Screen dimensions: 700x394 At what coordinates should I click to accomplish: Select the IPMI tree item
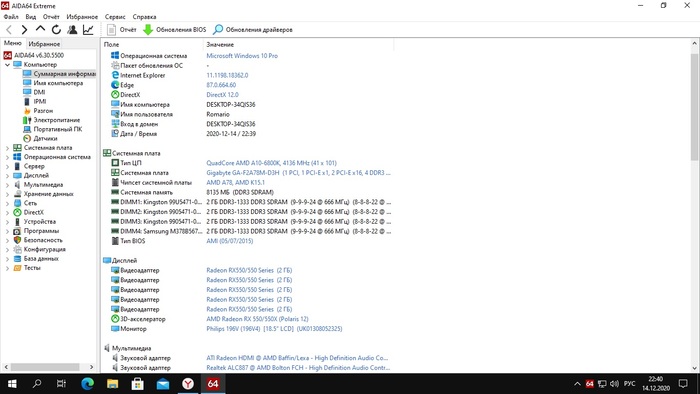35,101
